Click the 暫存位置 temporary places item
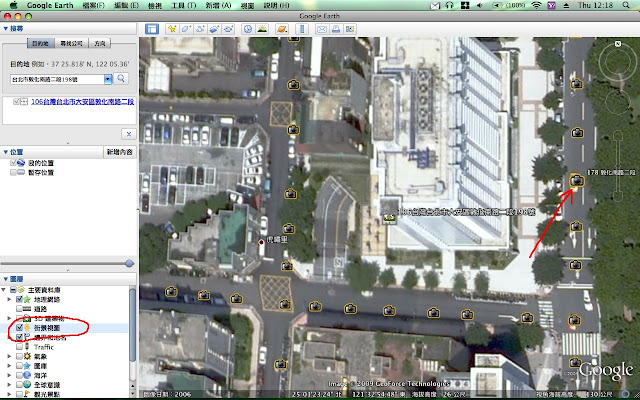Image resolution: width=640 pixels, height=400 pixels. [41, 172]
